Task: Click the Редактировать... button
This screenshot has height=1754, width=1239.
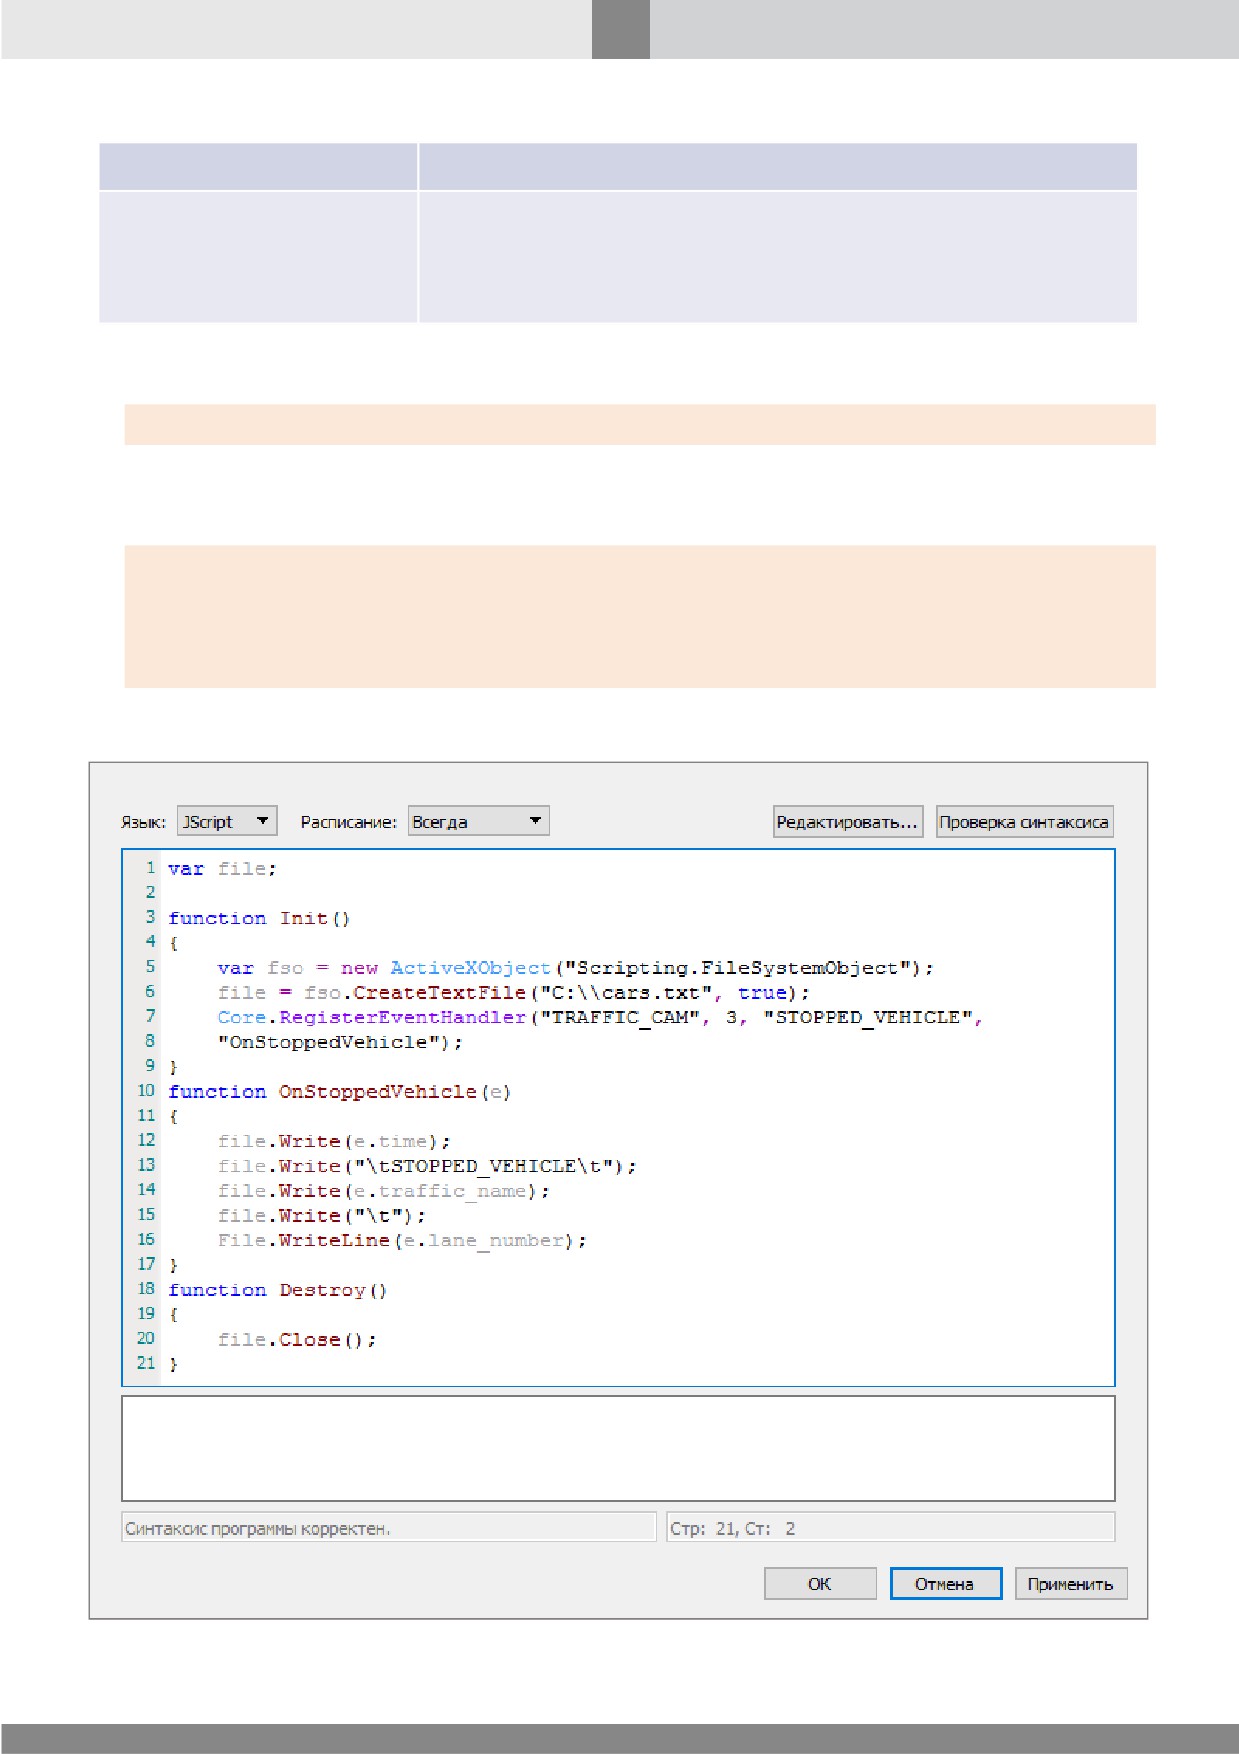Action: click(x=847, y=822)
